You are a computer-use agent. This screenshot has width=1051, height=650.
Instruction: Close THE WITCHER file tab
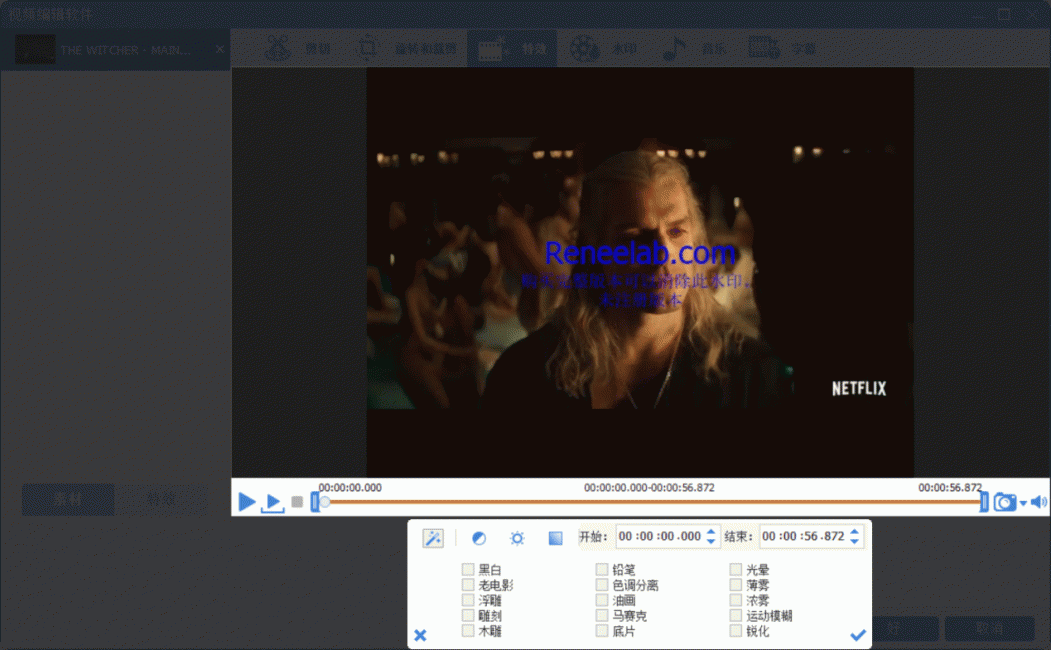(x=220, y=49)
